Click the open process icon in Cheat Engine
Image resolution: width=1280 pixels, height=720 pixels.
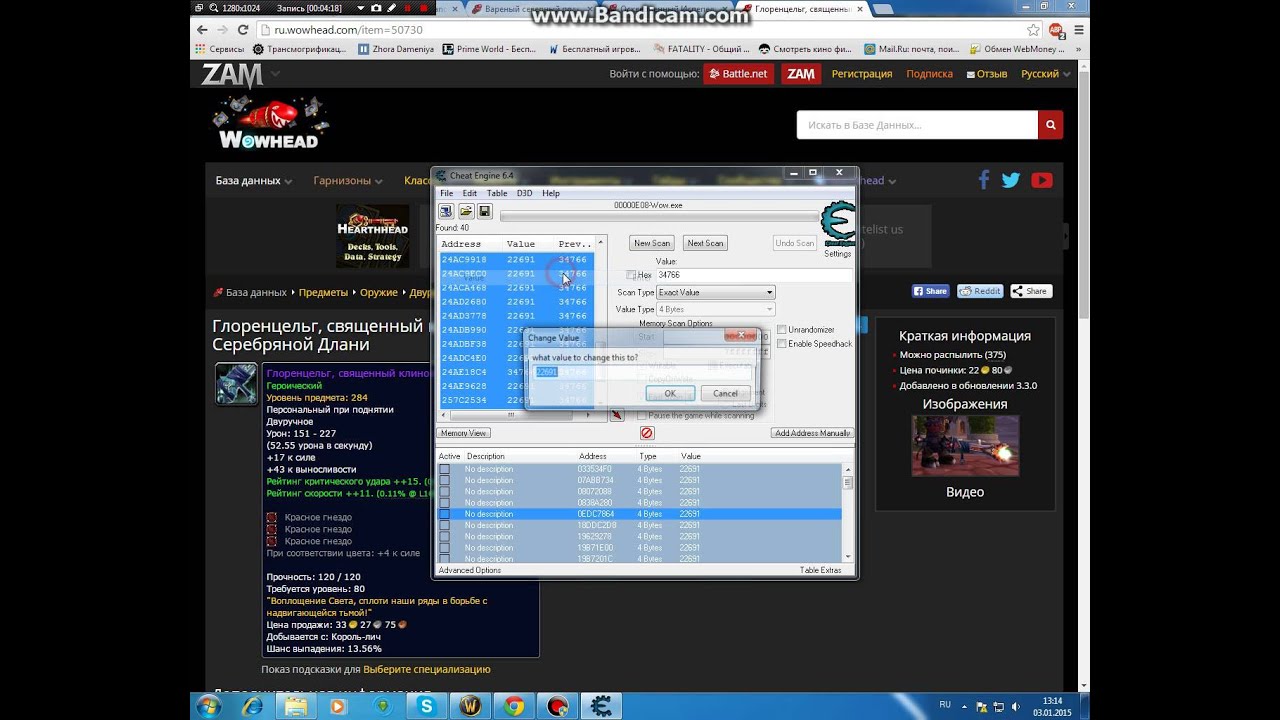point(446,211)
